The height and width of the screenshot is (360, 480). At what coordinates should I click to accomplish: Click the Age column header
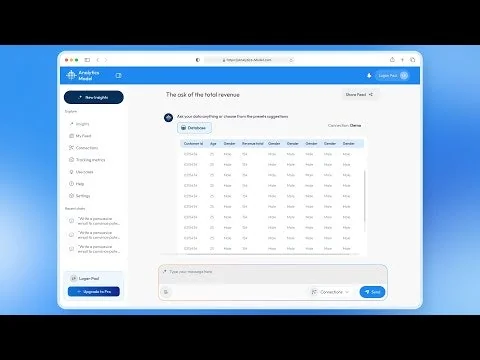[x=213, y=144]
